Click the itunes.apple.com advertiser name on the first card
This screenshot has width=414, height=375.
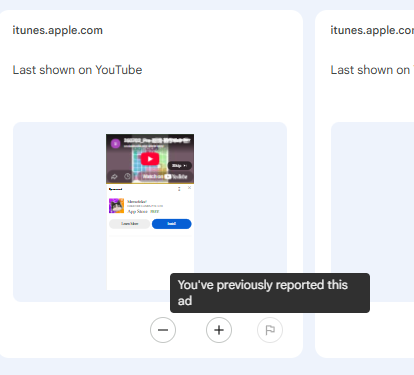pyautogui.click(x=58, y=30)
